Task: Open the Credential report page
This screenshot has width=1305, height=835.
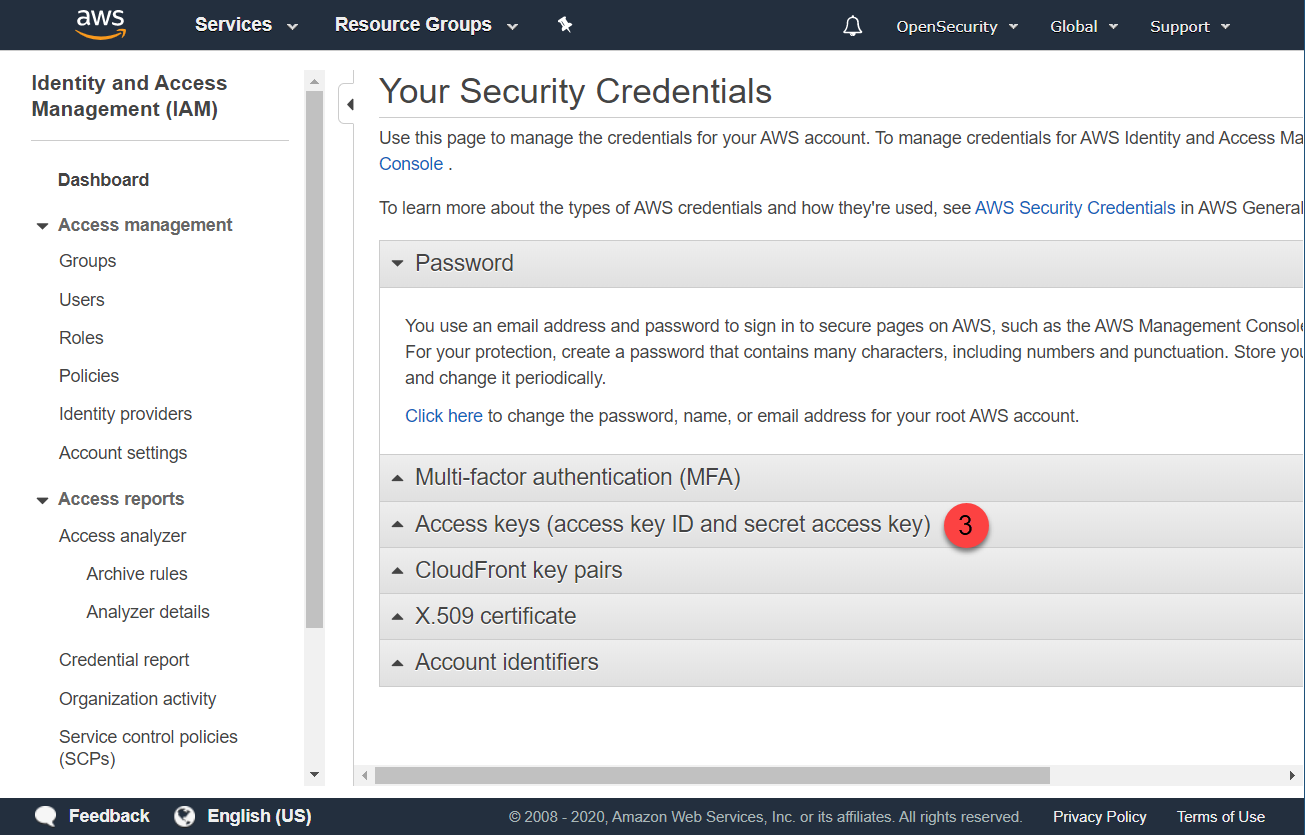Action: tap(124, 660)
